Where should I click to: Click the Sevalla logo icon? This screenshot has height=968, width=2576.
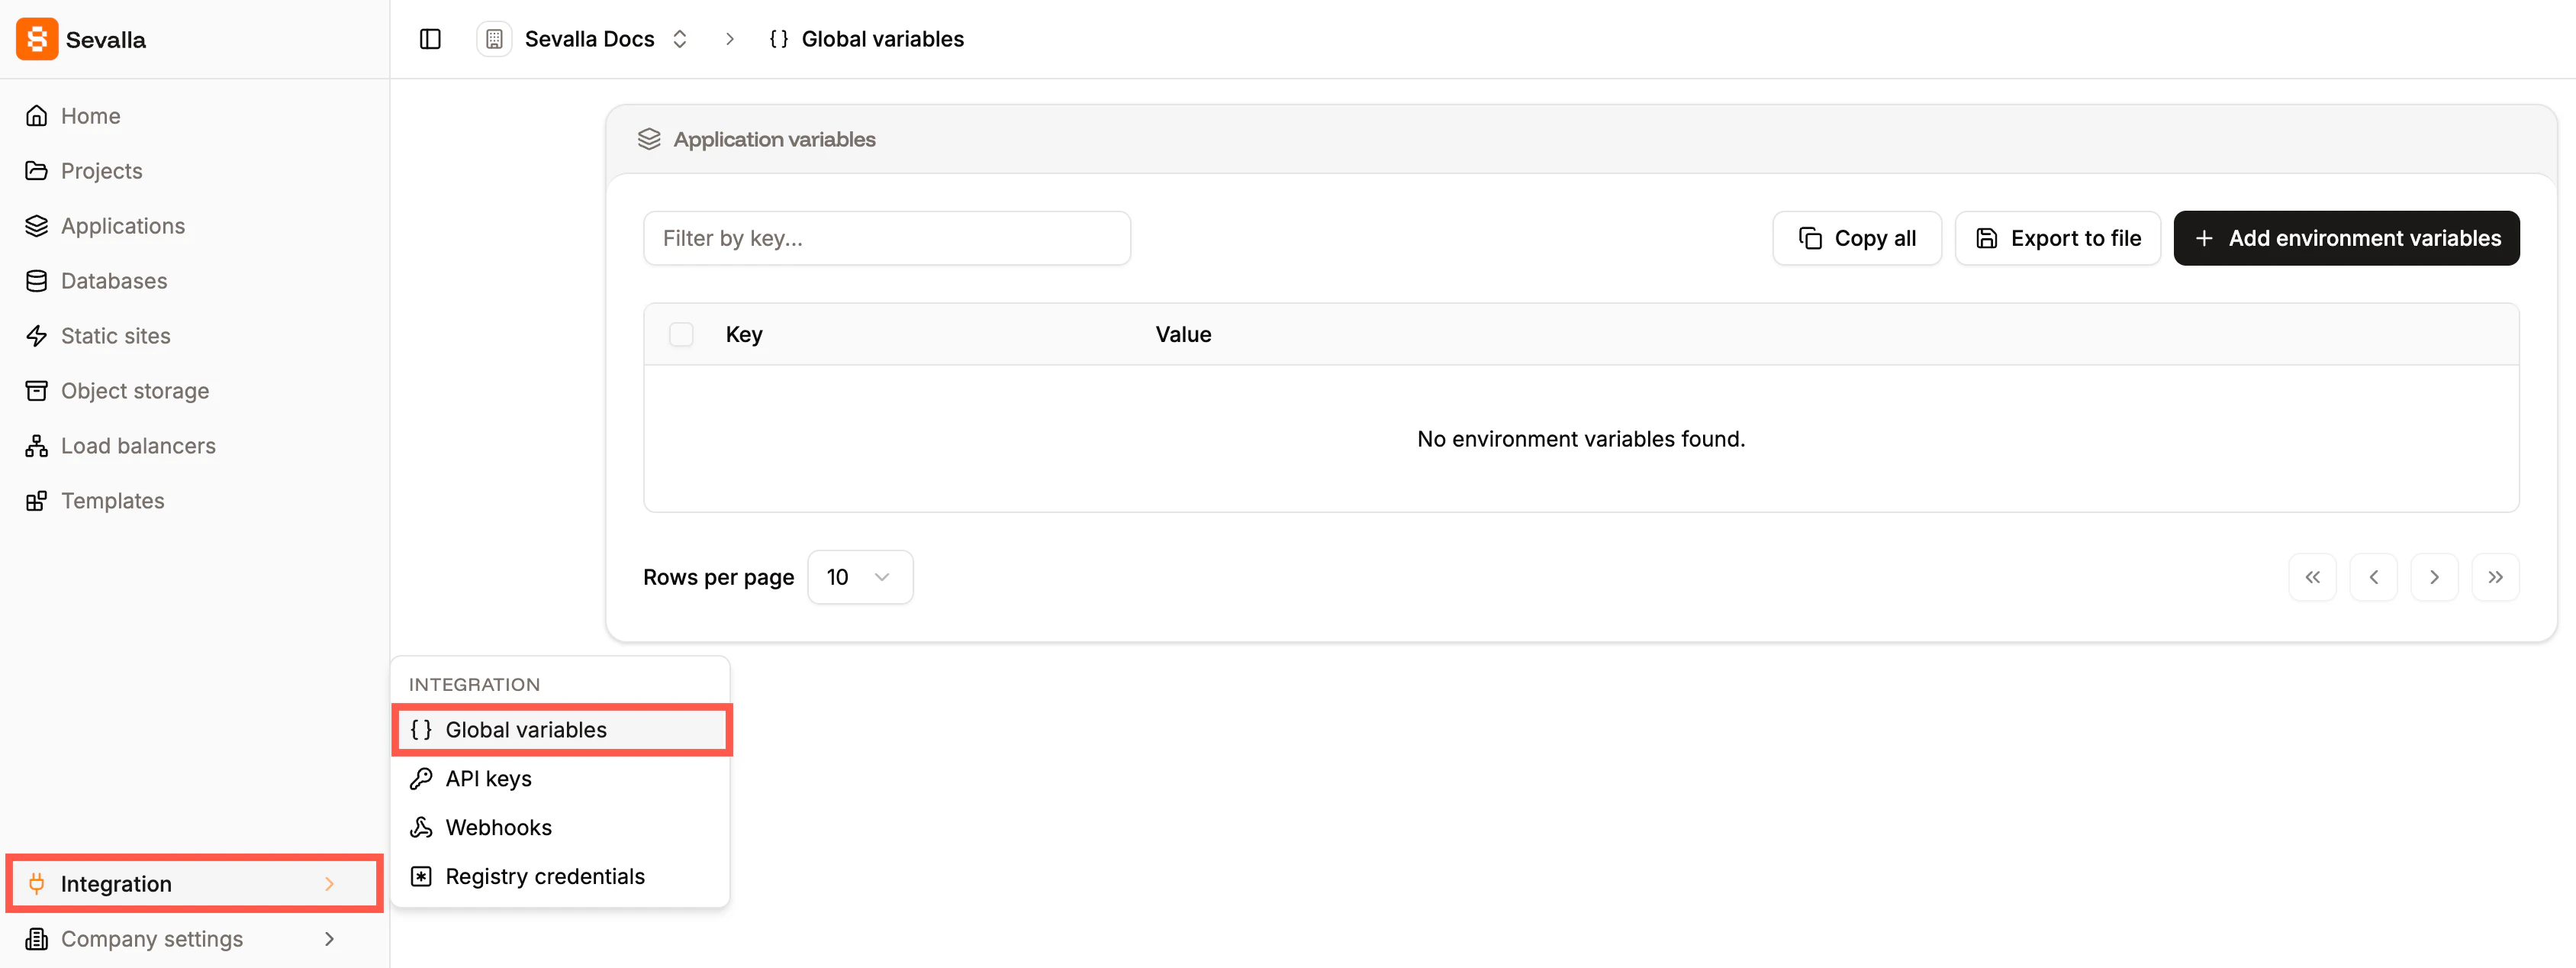[37, 39]
